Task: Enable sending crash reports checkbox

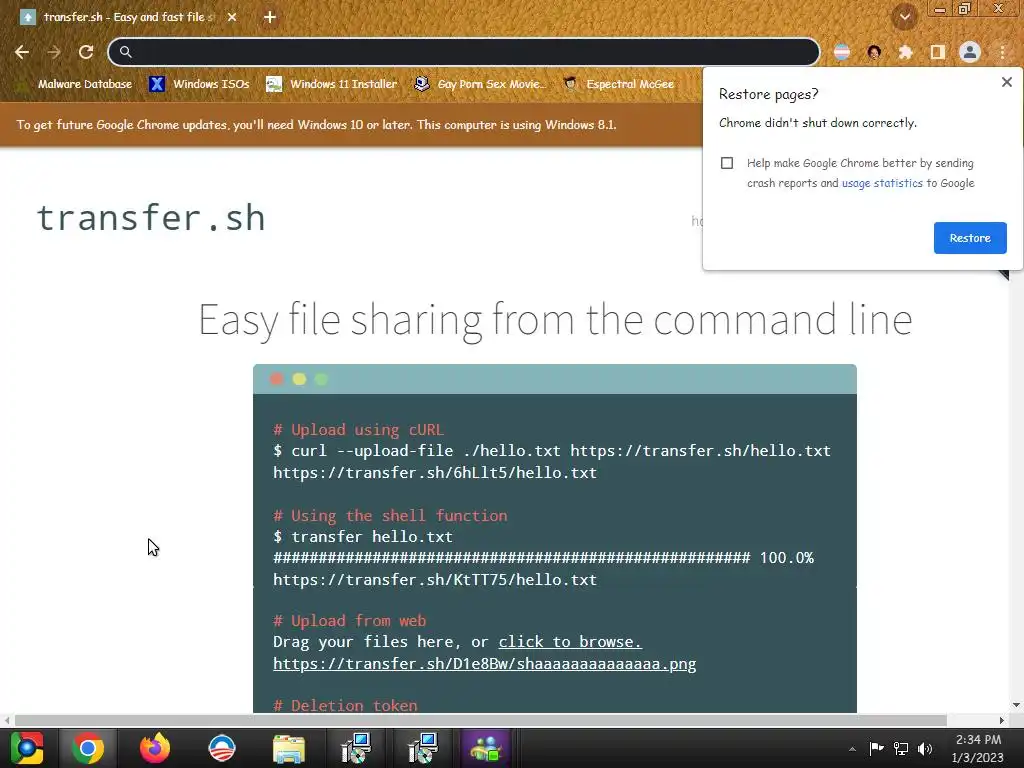Action: coord(727,163)
